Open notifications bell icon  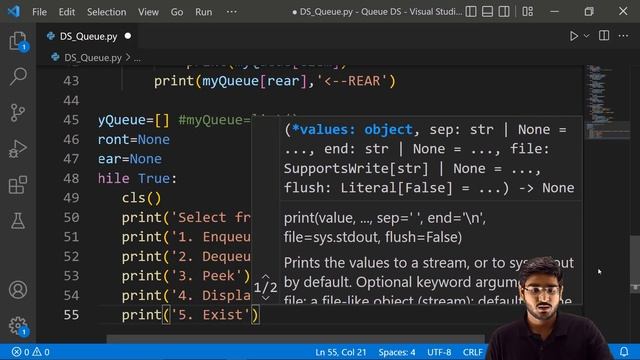(x=624, y=351)
